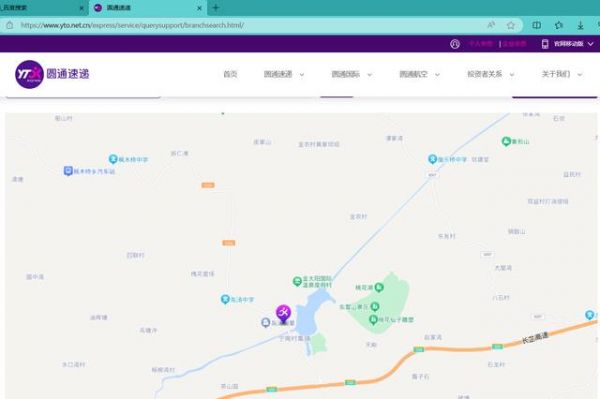Expand the 圆通国际 navigation dropdown
This screenshot has height=399, width=600.
pos(352,74)
